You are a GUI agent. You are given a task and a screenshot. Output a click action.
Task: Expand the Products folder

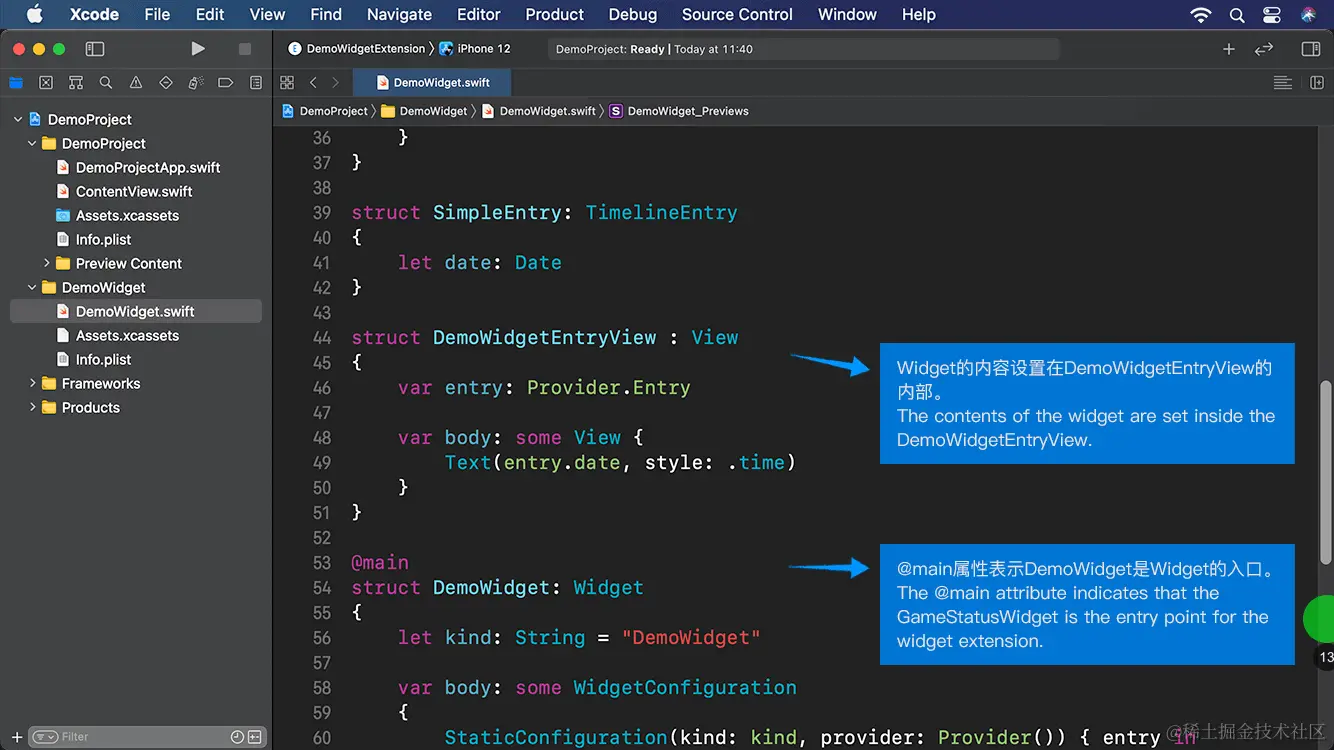(x=32, y=407)
